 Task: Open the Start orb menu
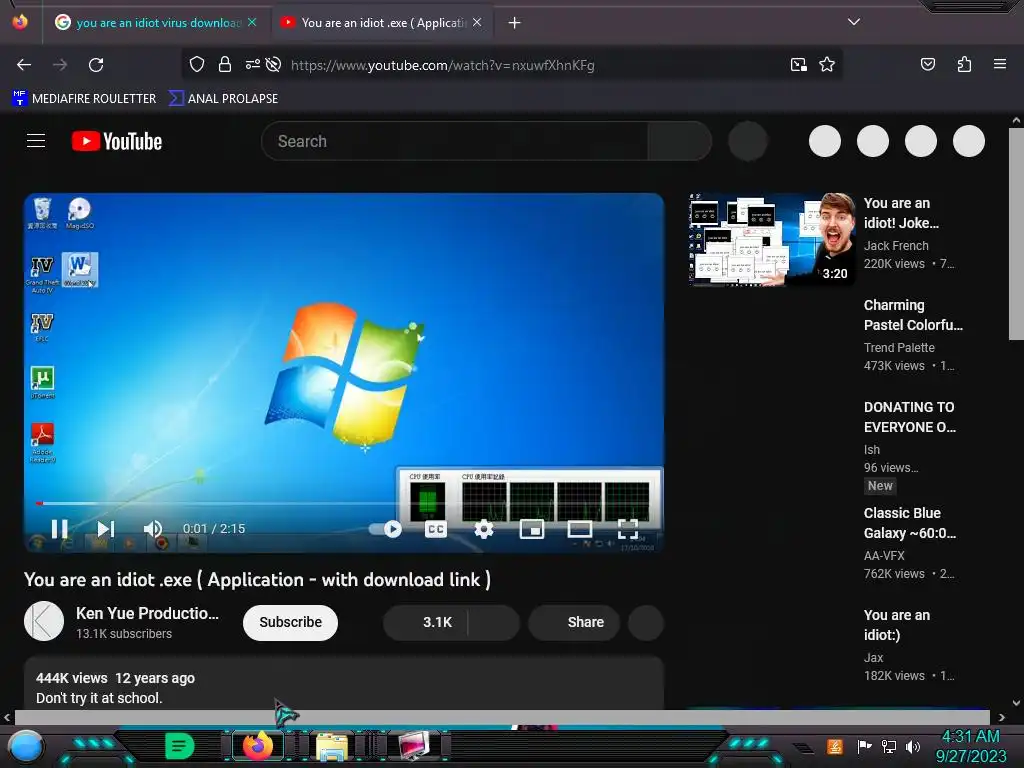pos(26,746)
